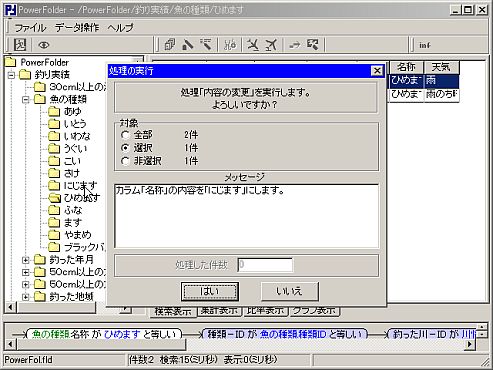This screenshot has height=370, width=493.
Task: Confirm with the はい button
Action: point(210,292)
